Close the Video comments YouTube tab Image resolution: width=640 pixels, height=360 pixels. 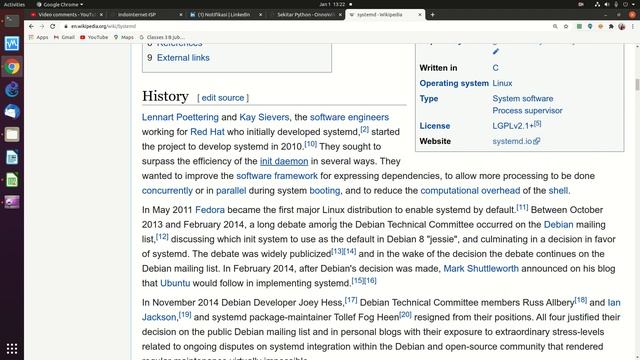click(102, 15)
